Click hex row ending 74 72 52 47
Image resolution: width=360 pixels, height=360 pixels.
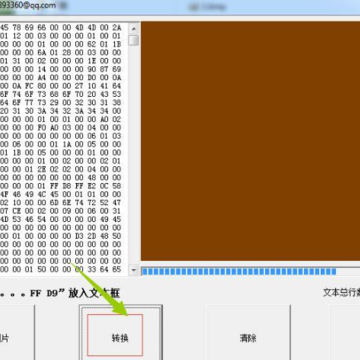point(60,203)
